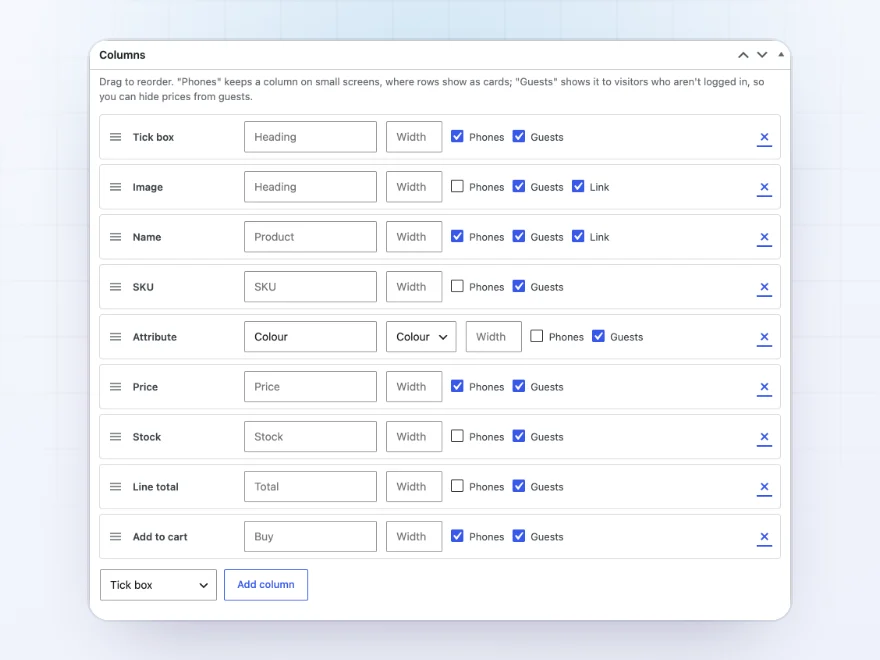Viewport: 880px width, 660px height.
Task: Click the drag handle for the SKU row
Action: click(115, 287)
